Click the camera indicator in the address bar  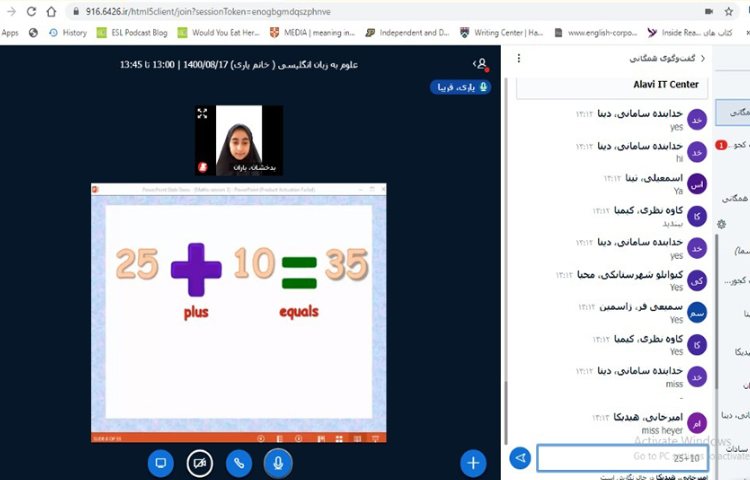click(x=709, y=11)
